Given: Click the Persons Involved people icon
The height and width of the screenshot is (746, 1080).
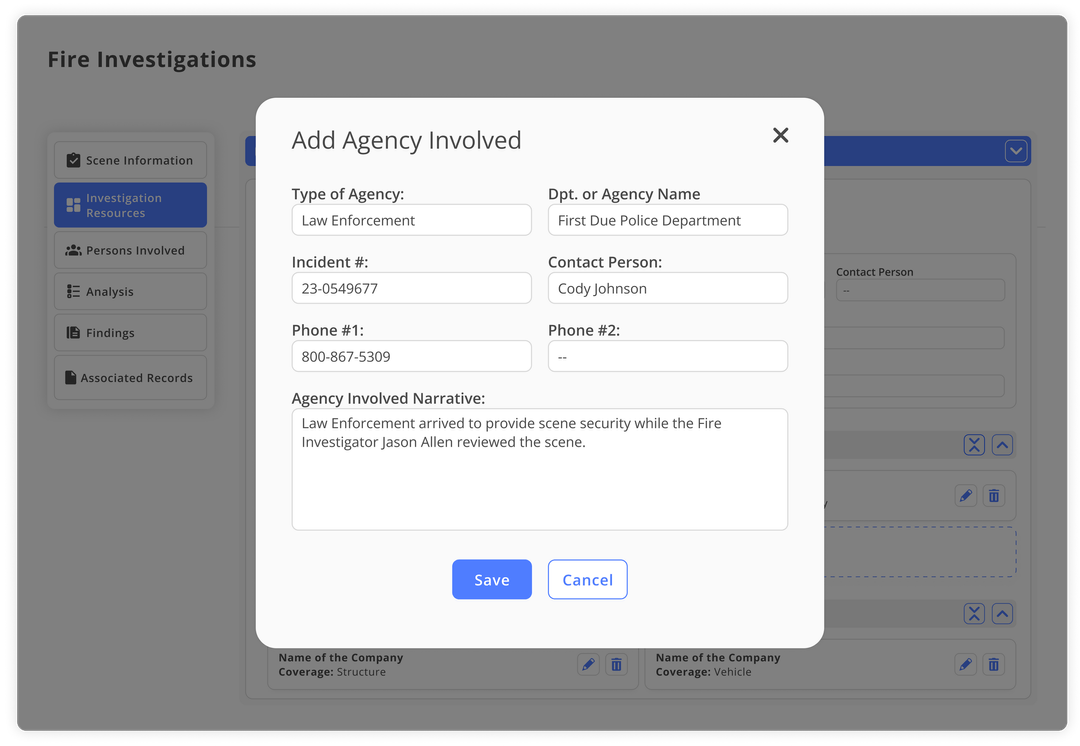Looking at the screenshot, I should click(73, 250).
